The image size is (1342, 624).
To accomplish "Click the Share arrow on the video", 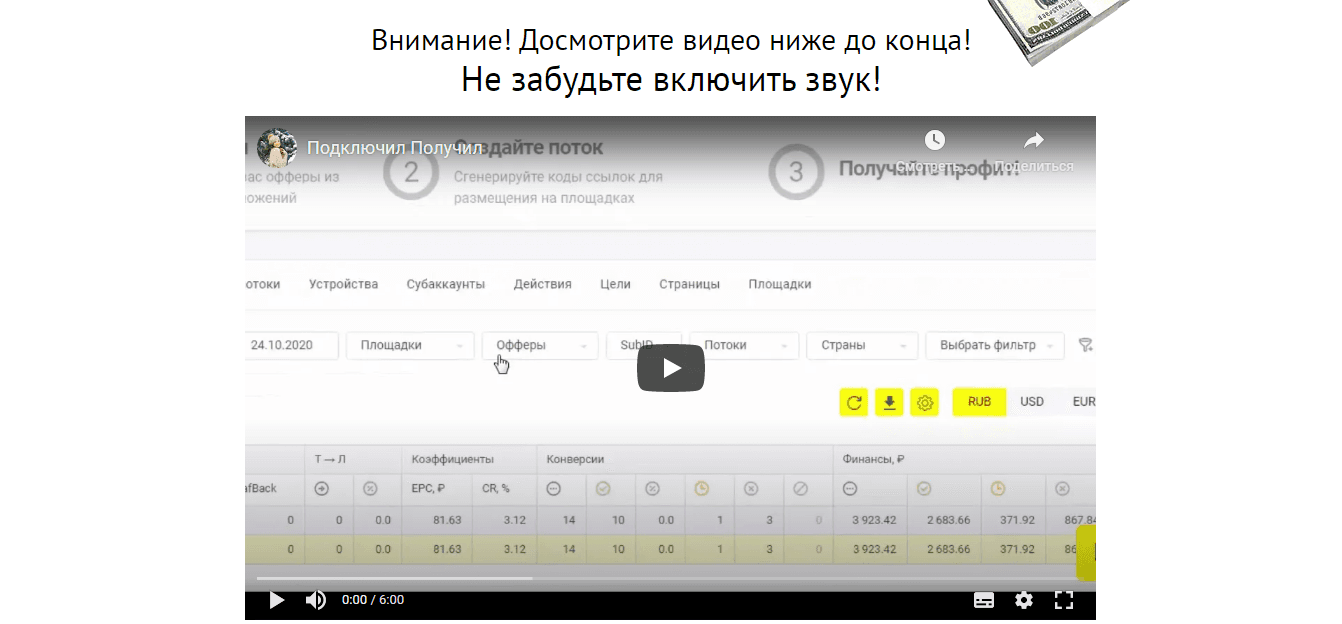I will click(1033, 140).
